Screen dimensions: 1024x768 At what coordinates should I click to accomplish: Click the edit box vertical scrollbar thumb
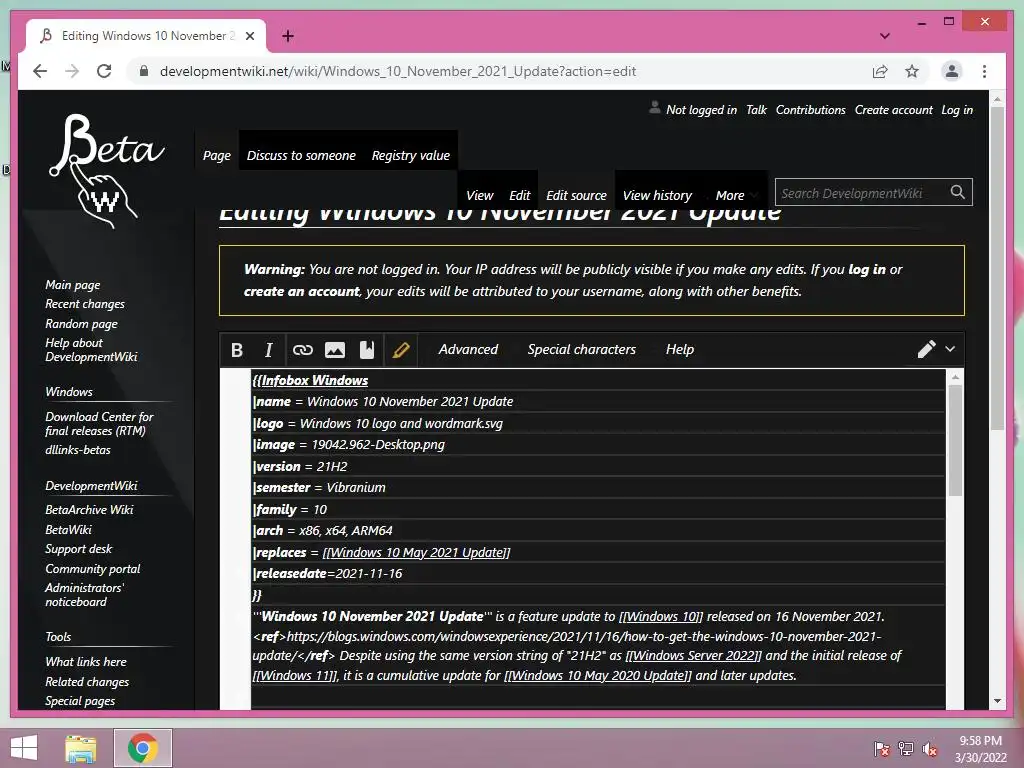pyautogui.click(x=955, y=440)
